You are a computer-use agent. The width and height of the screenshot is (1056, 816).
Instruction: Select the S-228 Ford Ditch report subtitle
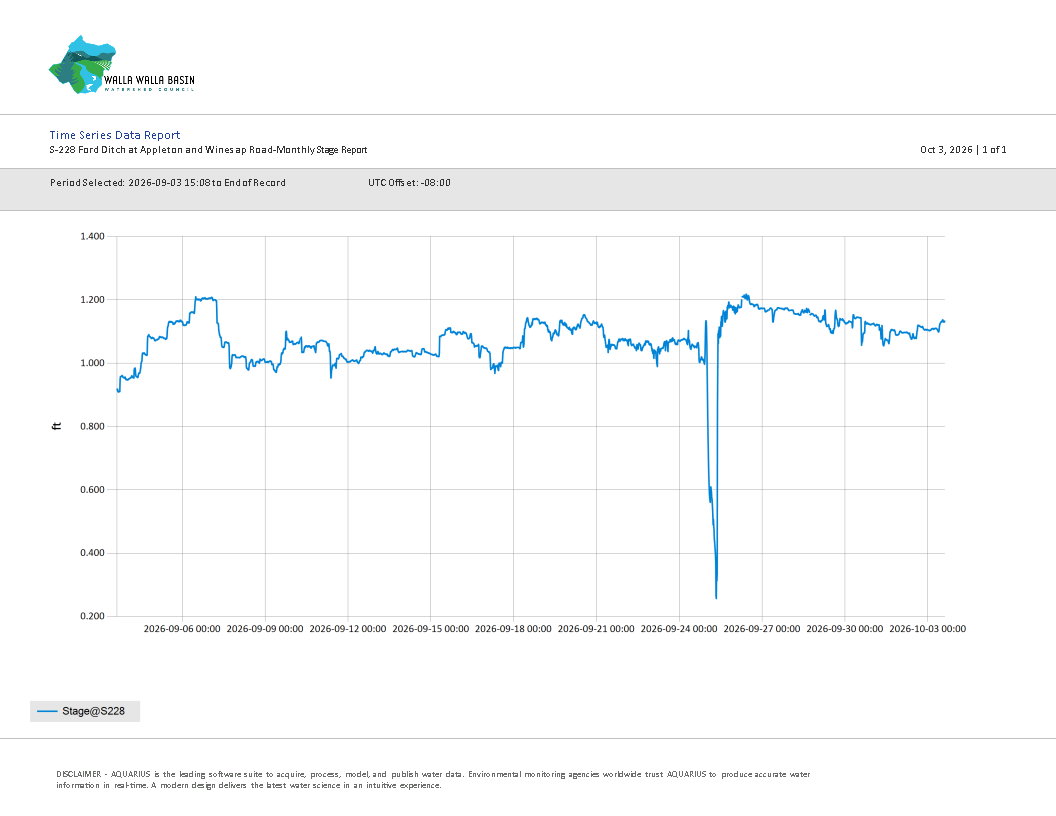(x=208, y=149)
